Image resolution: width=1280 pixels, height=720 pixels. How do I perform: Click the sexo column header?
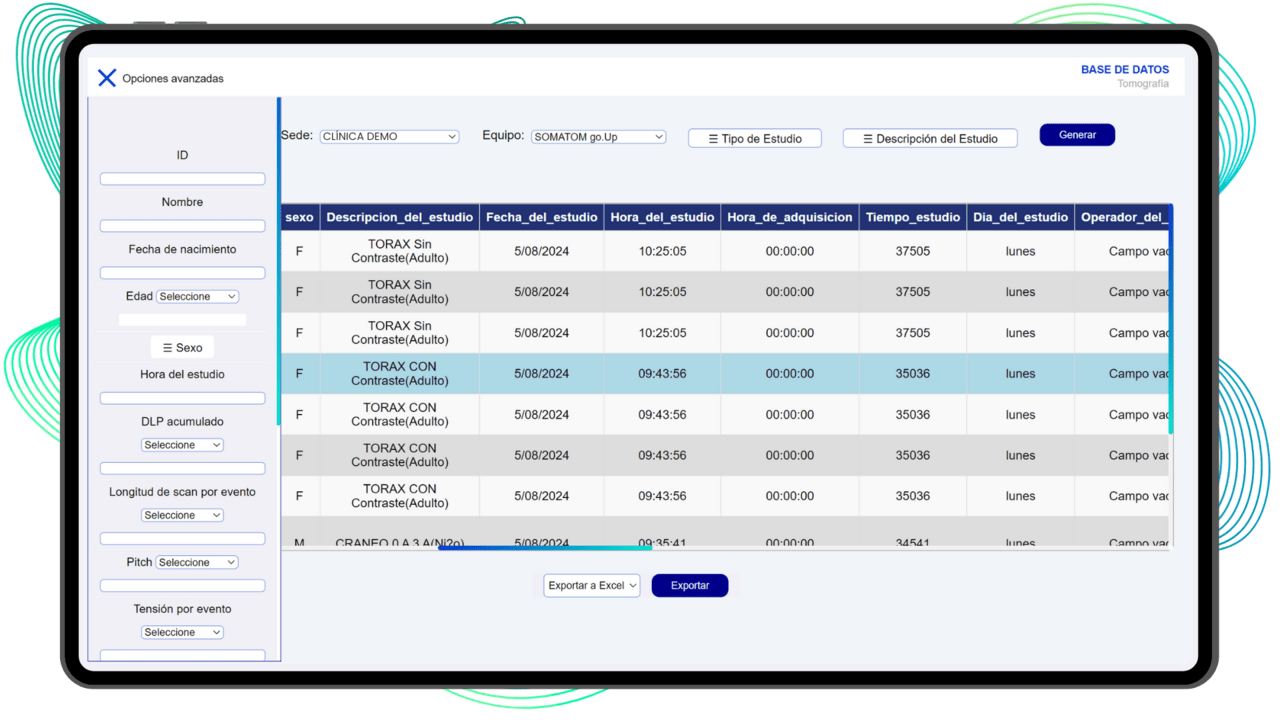[299, 217]
